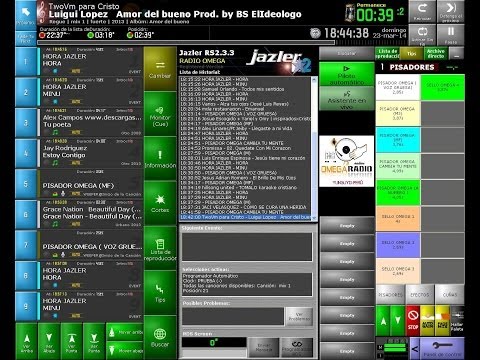
Task: Click the Cortes burst icon
Action: pyautogui.click(x=160, y=203)
